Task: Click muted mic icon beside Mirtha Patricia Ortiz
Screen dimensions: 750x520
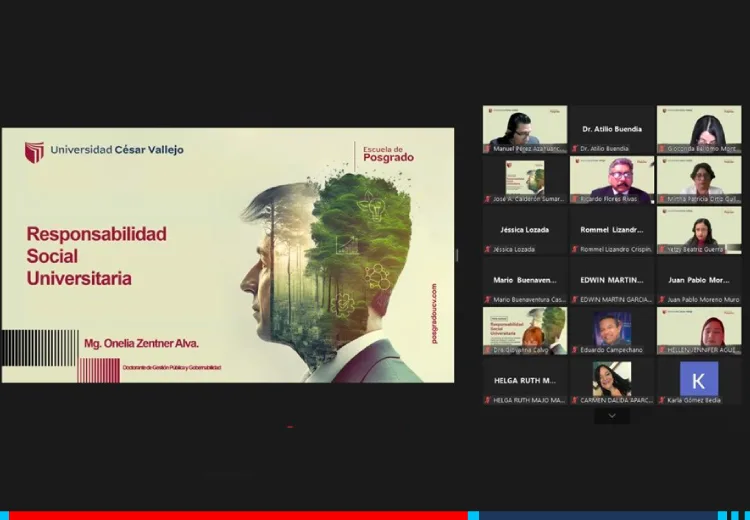Action: click(662, 199)
